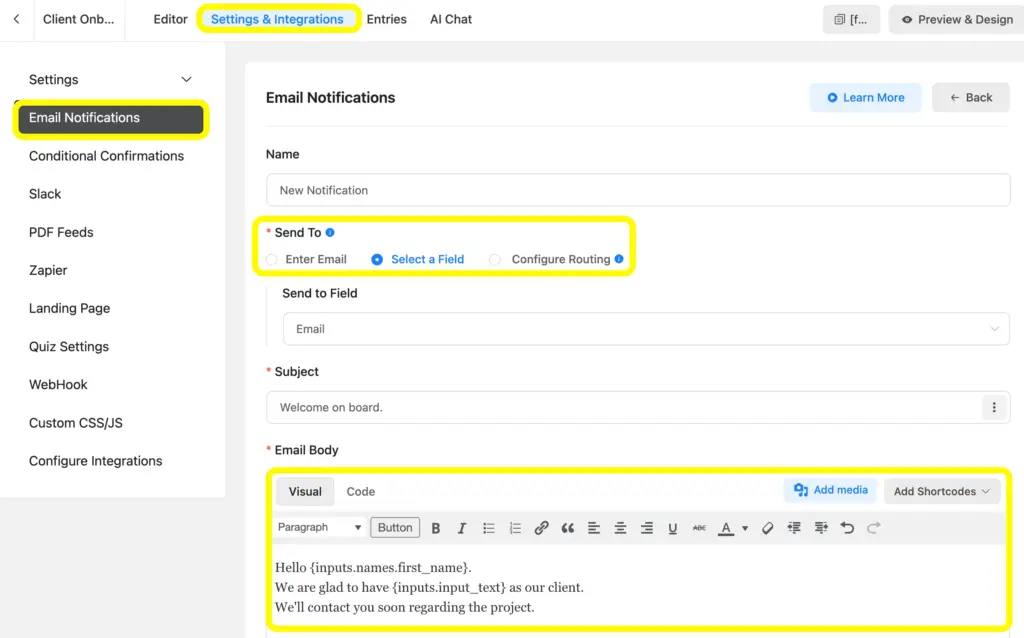Click into the email body text area
Viewport: 1024px width, 638px height.
pos(638,587)
